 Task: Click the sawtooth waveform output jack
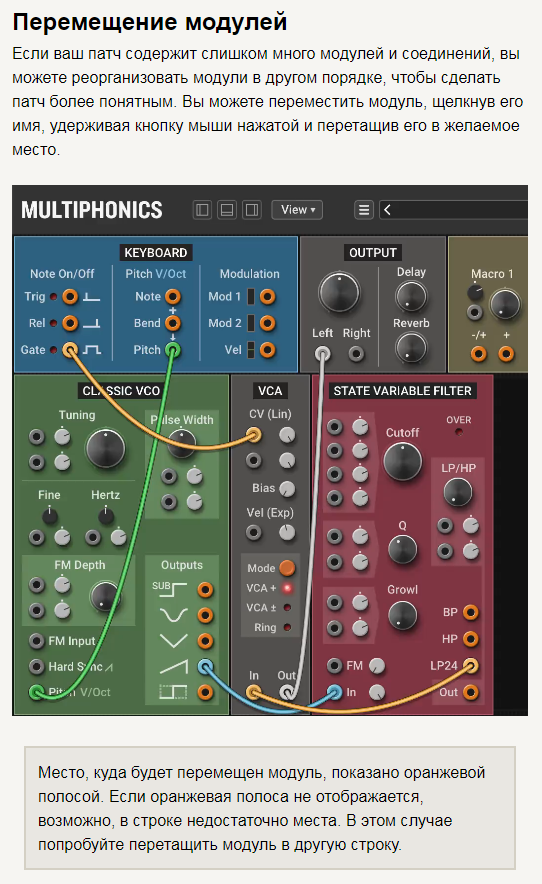[x=205, y=667]
